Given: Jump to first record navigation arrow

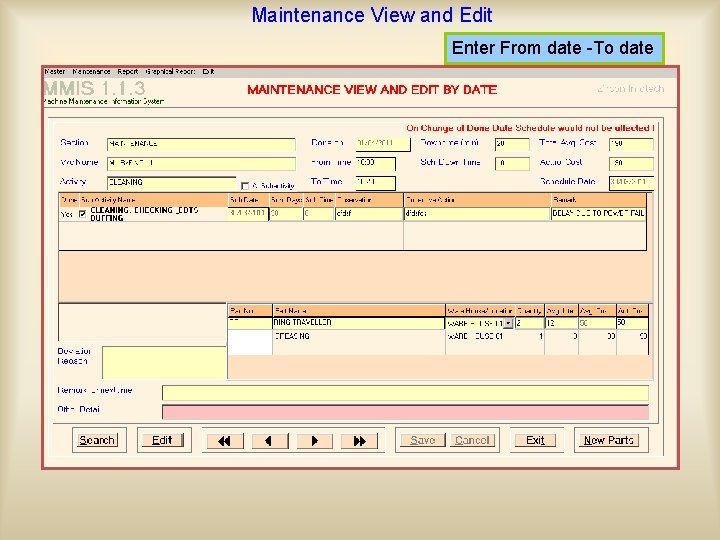Looking at the screenshot, I should coord(225,441).
